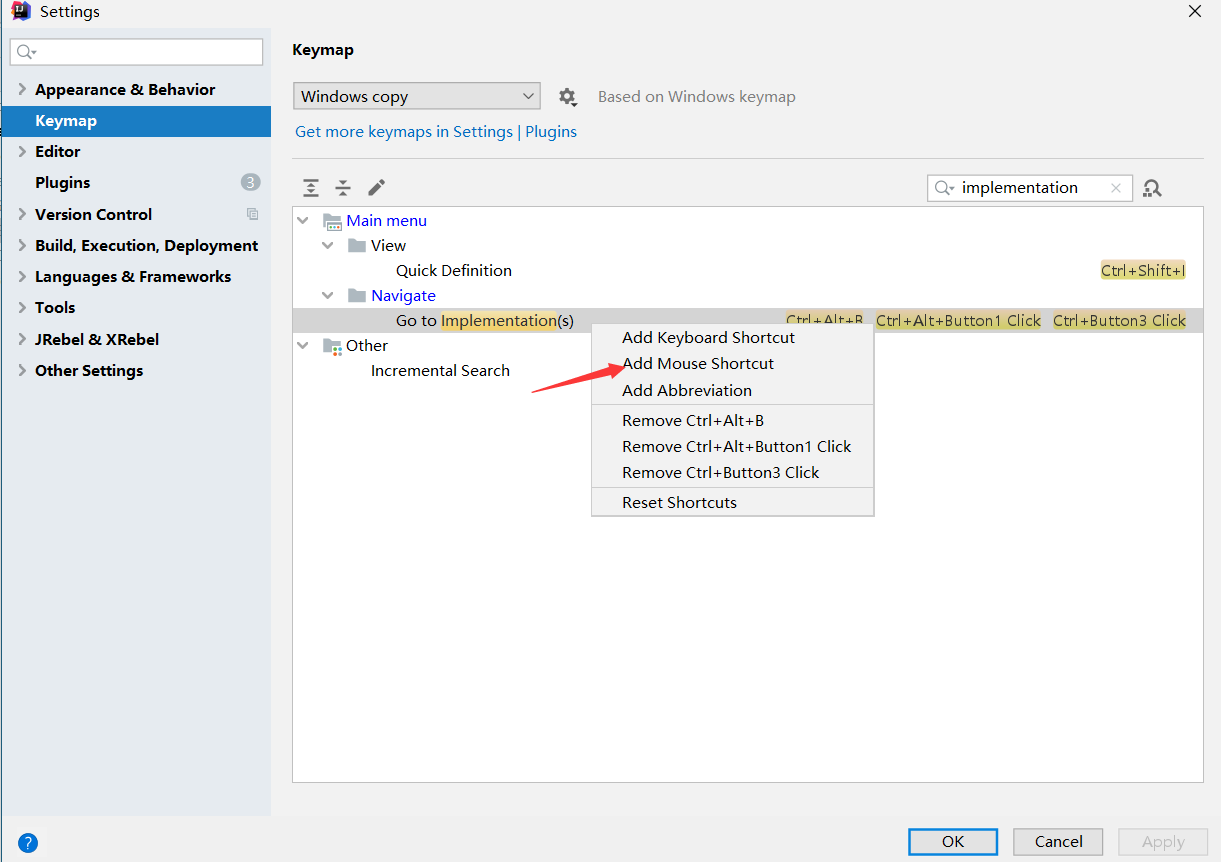Select Reset Shortcuts in context menu
Image resolution: width=1221 pixels, height=862 pixels.
click(679, 502)
